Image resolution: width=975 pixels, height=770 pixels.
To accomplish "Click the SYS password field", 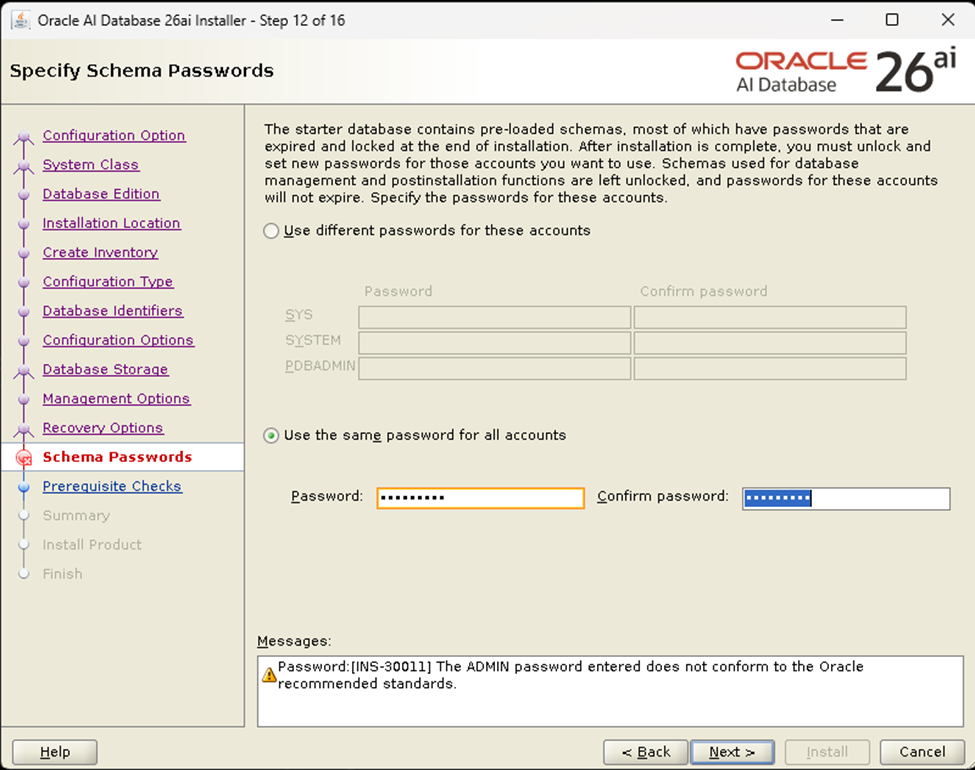I will (x=494, y=317).
